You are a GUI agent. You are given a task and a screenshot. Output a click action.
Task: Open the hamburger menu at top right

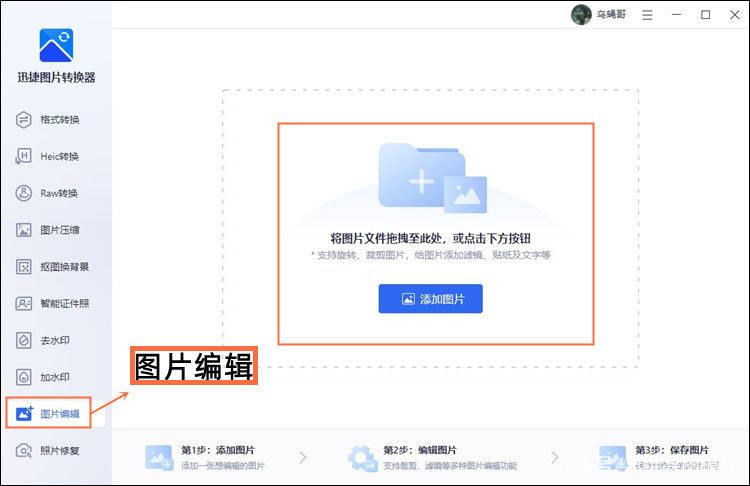point(647,15)
